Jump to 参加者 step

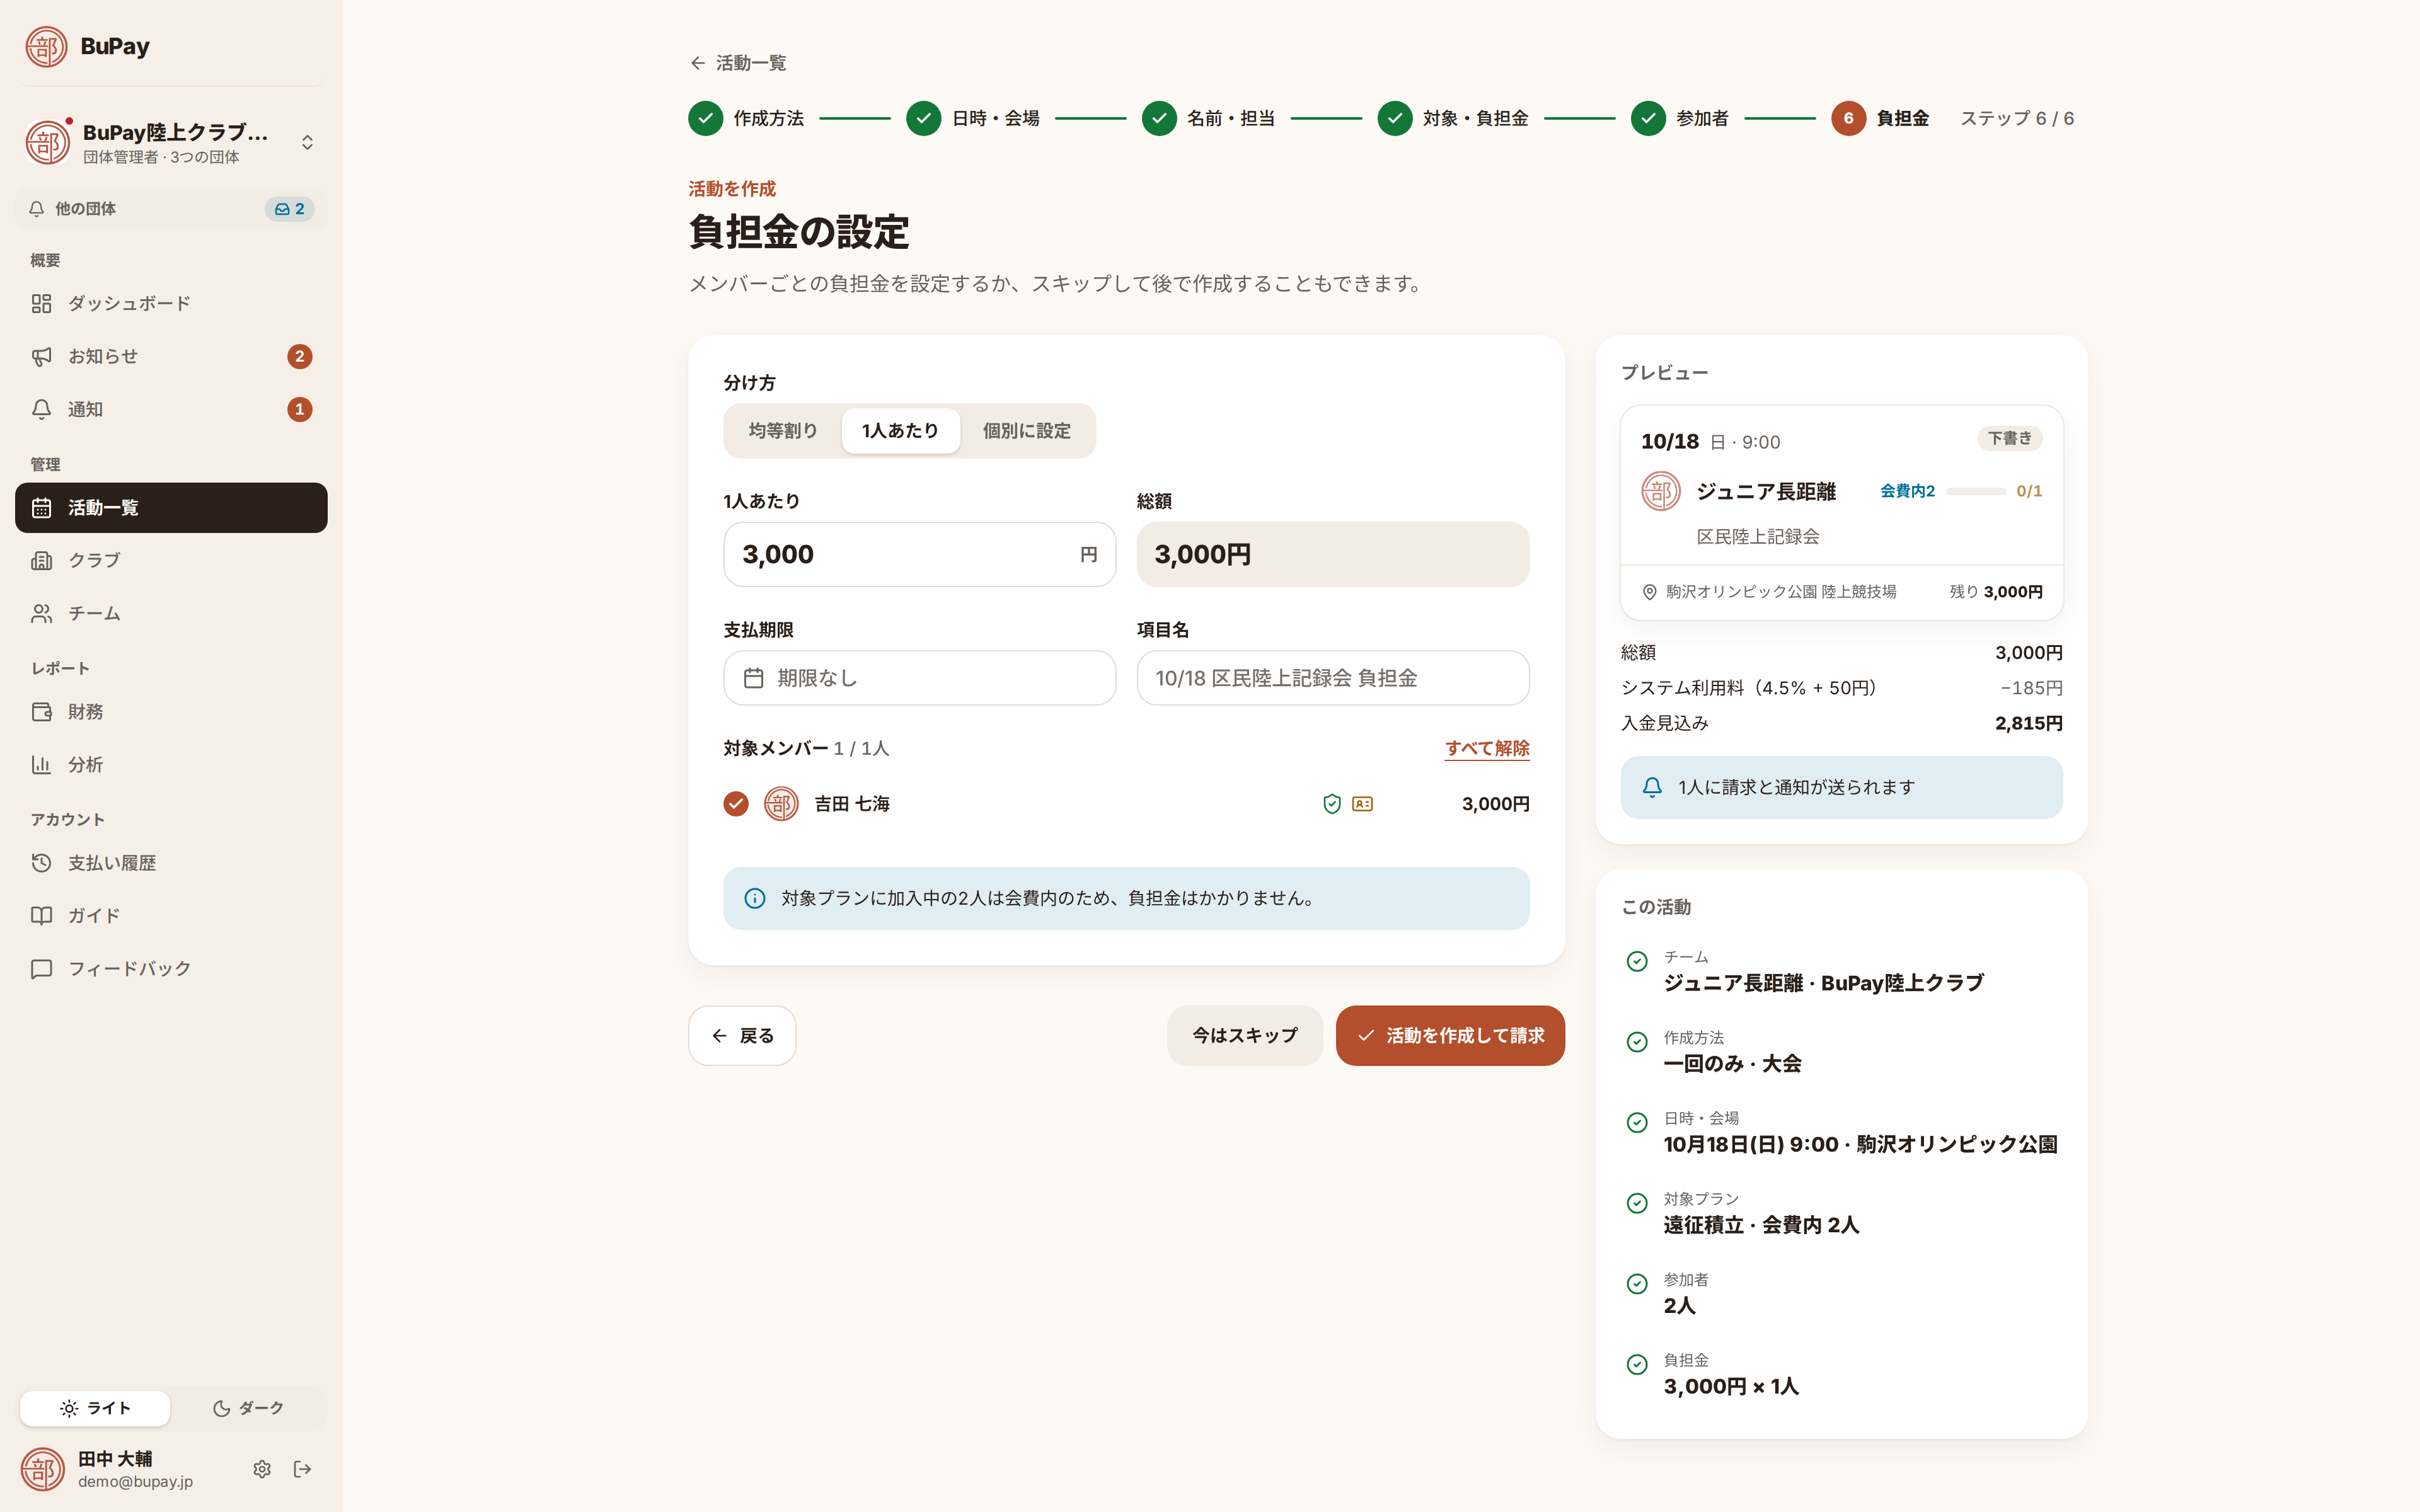(1680, 118)
